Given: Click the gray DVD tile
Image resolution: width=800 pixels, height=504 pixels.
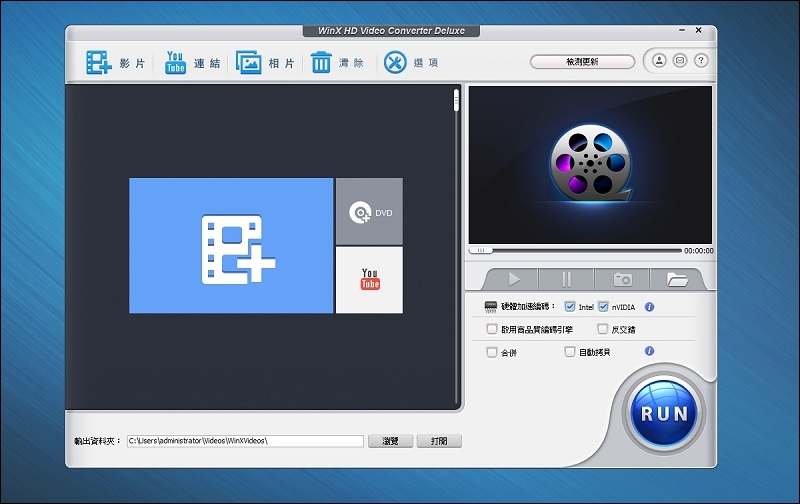Looking at the screenshot, I should click(369, 212).
